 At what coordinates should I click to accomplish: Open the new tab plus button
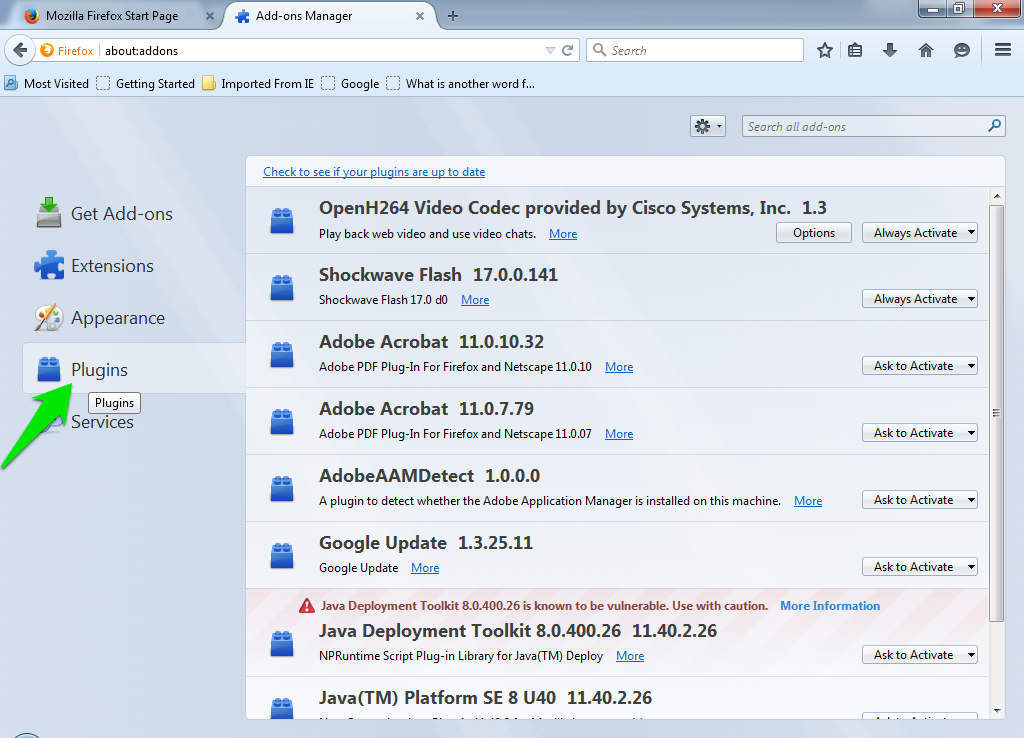[x=453, y=16]
